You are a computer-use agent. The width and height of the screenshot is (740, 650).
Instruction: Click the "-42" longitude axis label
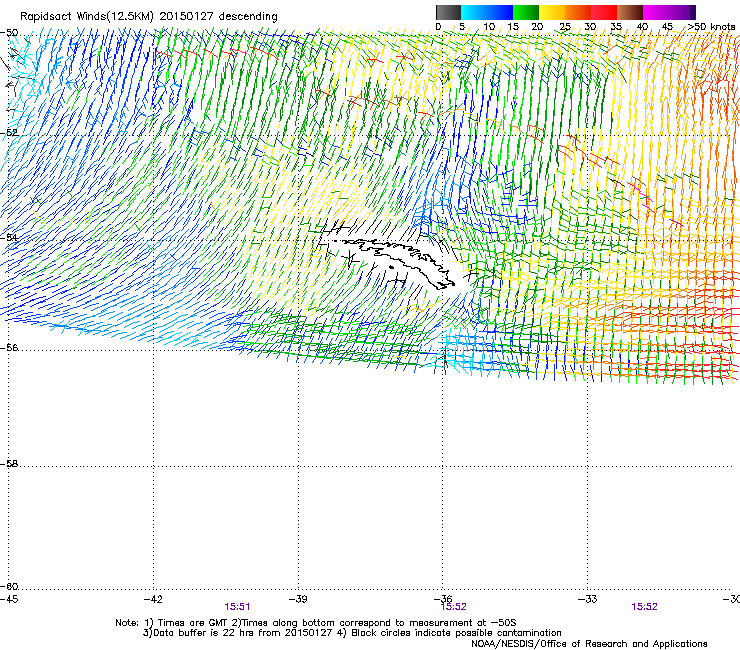(153, 599)
